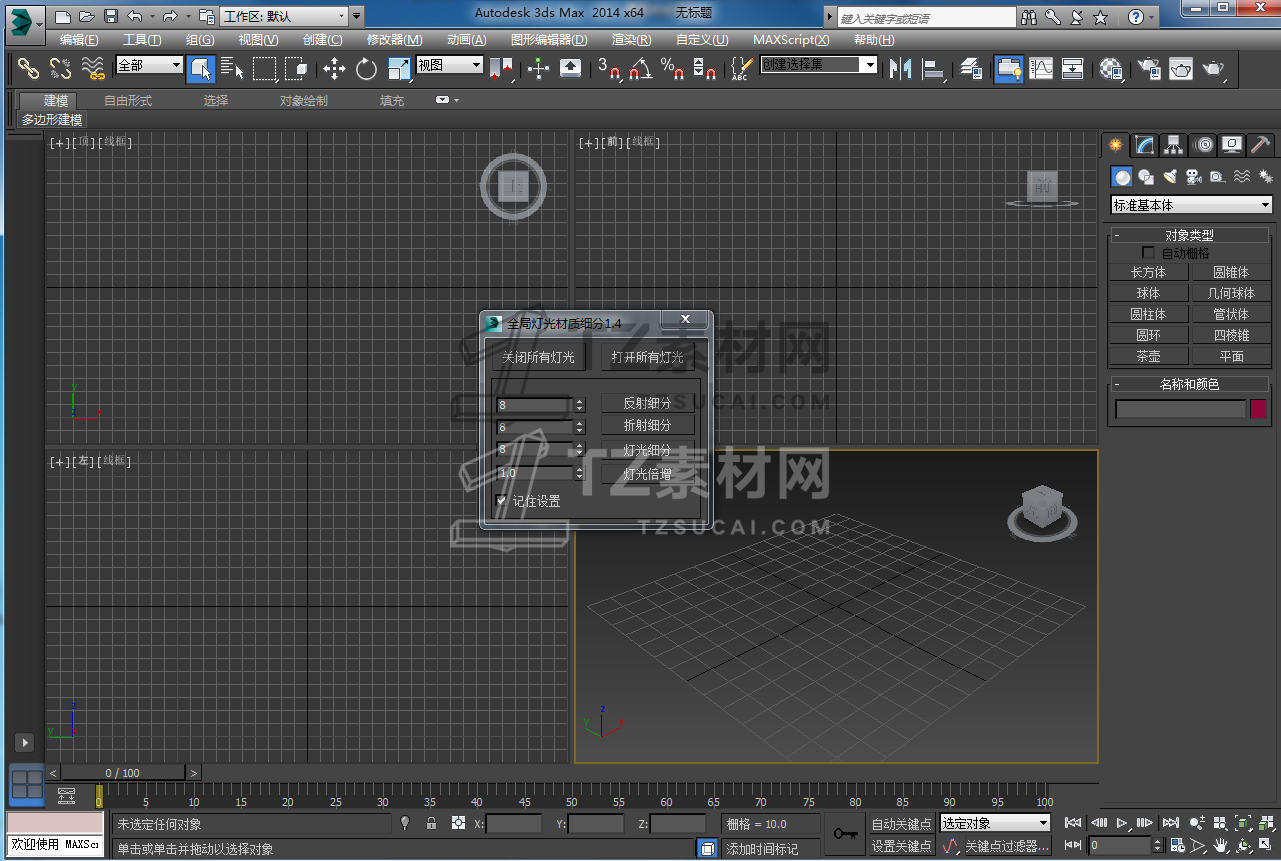This screenshot has width=1281, height=861.
Task: Toggle the Percent Snap icon
Action: coord(672,68)
